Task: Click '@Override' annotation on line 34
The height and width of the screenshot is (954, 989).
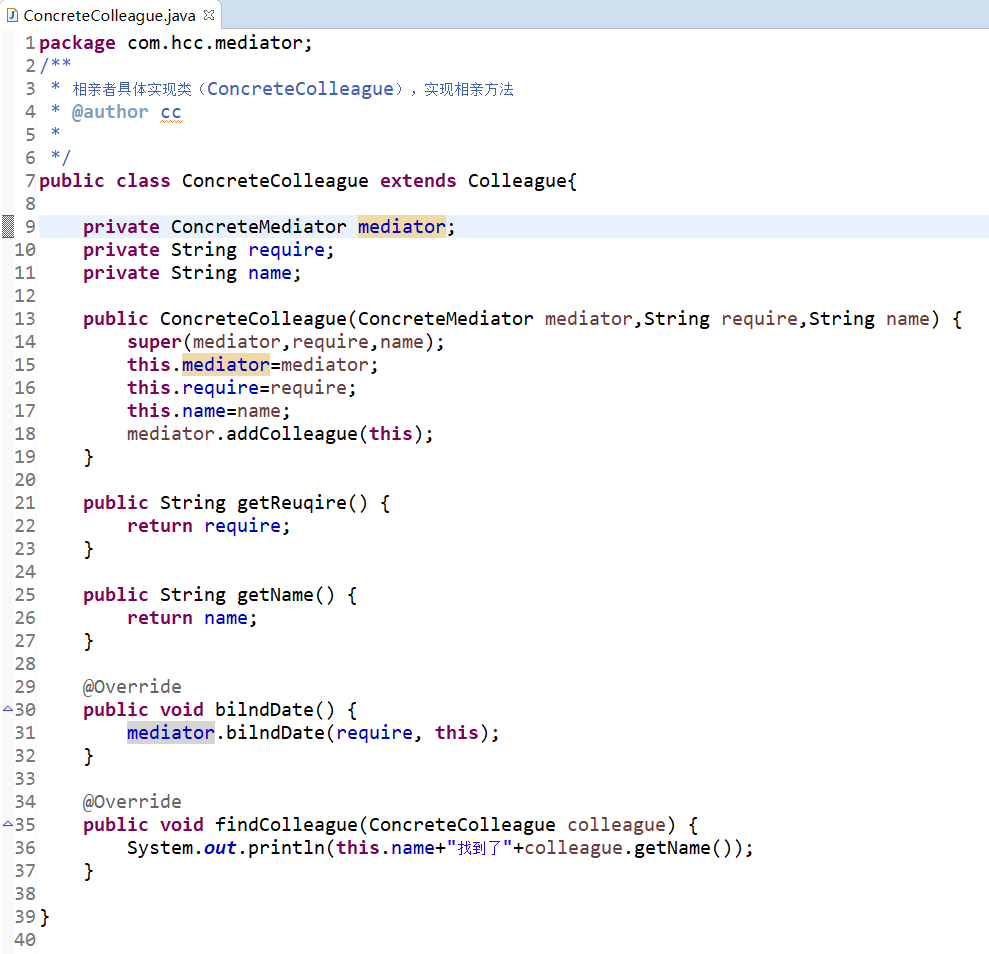Action: (132, 801)
